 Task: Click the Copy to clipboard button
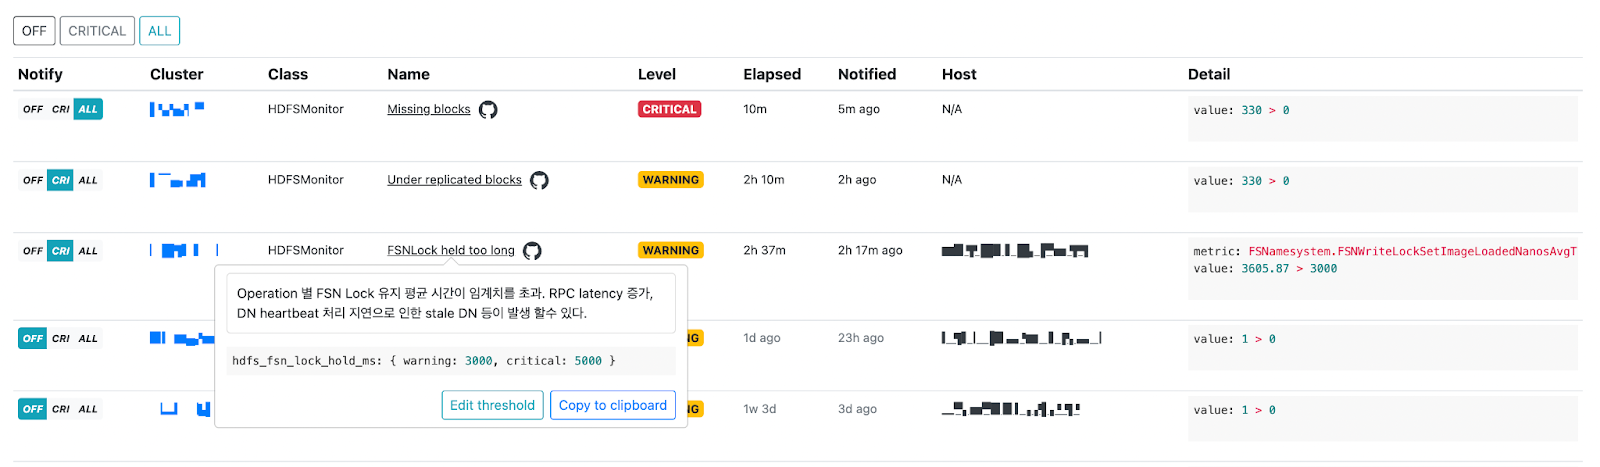[613, 405]
